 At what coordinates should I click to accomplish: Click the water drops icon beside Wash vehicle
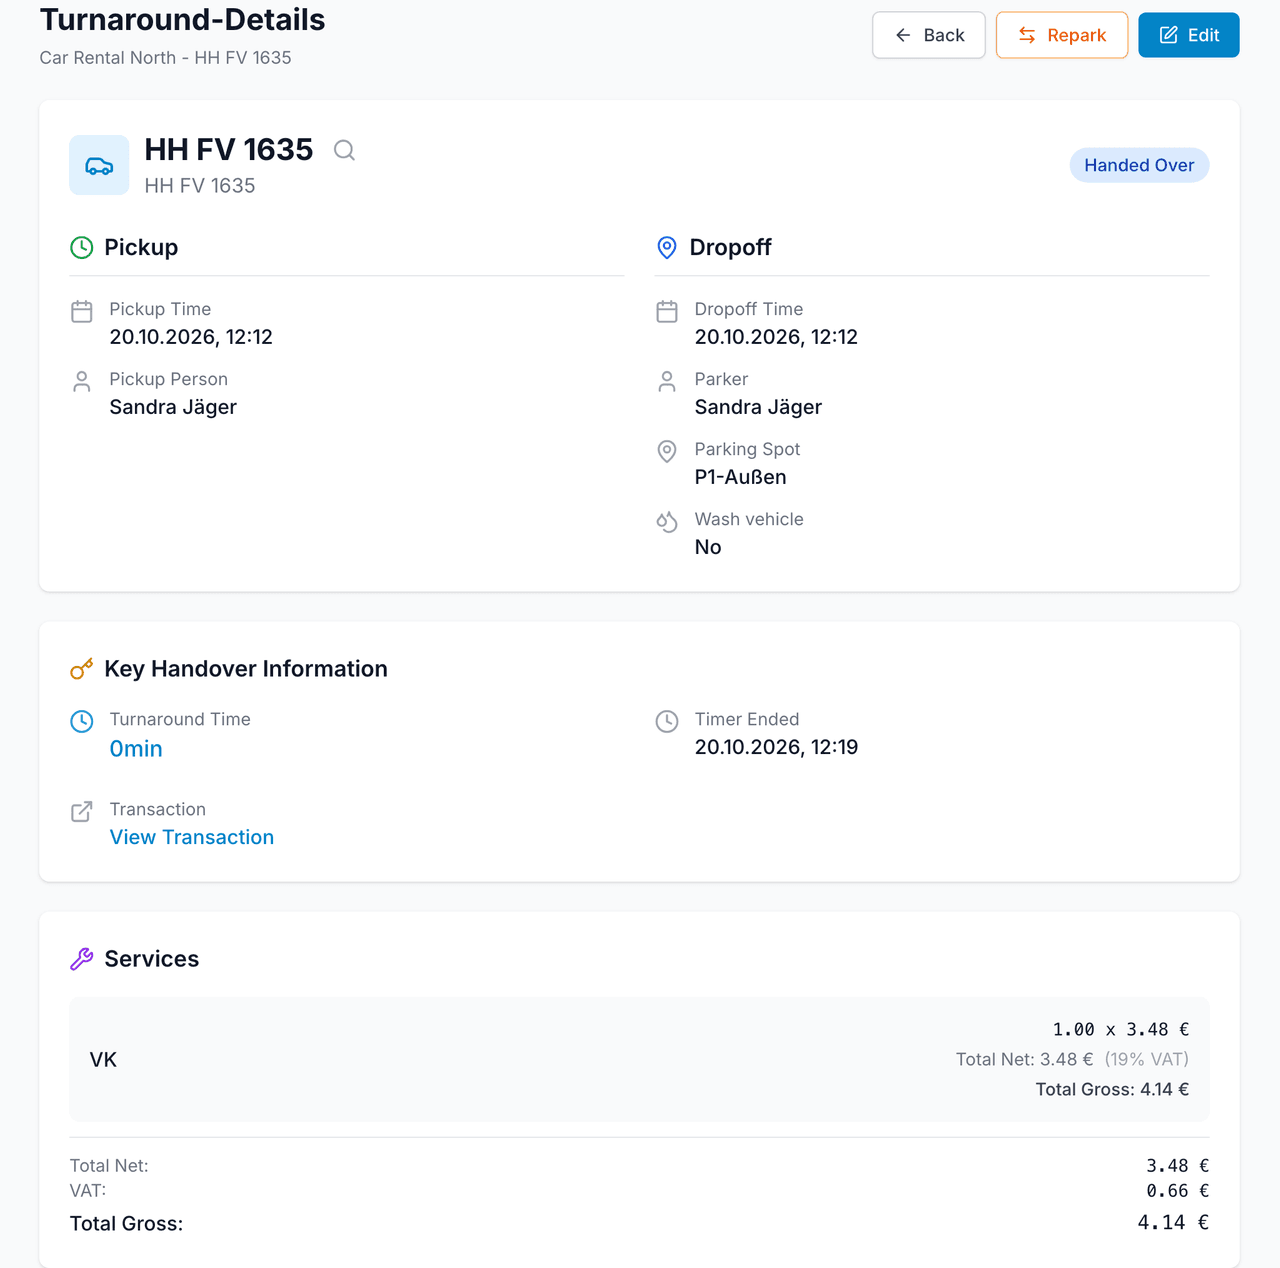667,521
